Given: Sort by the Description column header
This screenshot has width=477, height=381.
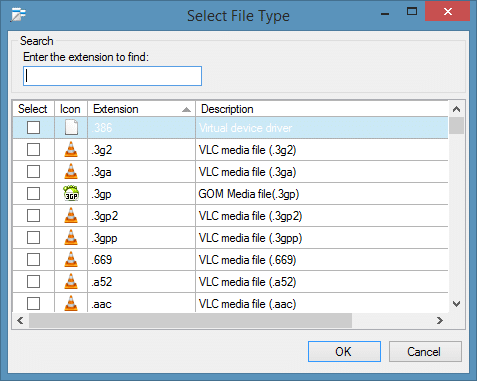Looking at the screenshot, I should click(x=322, y=109).
